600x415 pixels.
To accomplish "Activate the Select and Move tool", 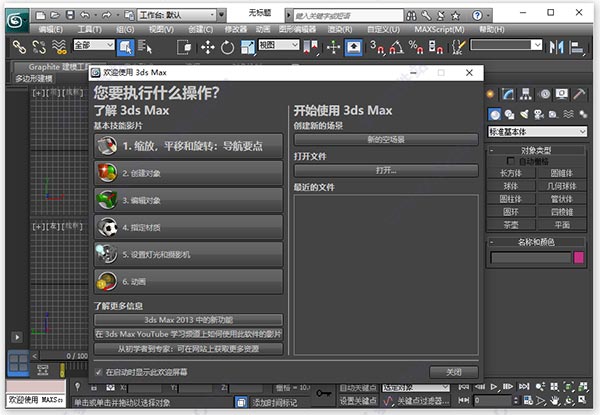I will [207, 47].
